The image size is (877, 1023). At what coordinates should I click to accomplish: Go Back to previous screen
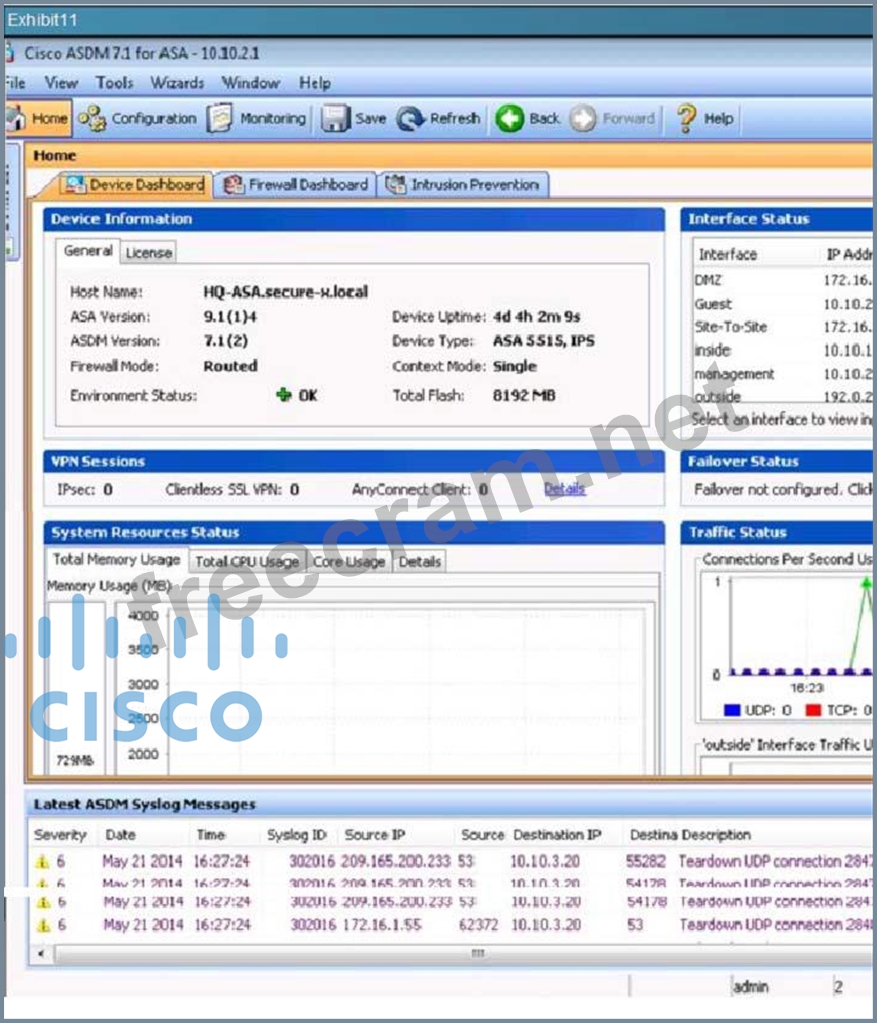[529, 119]
